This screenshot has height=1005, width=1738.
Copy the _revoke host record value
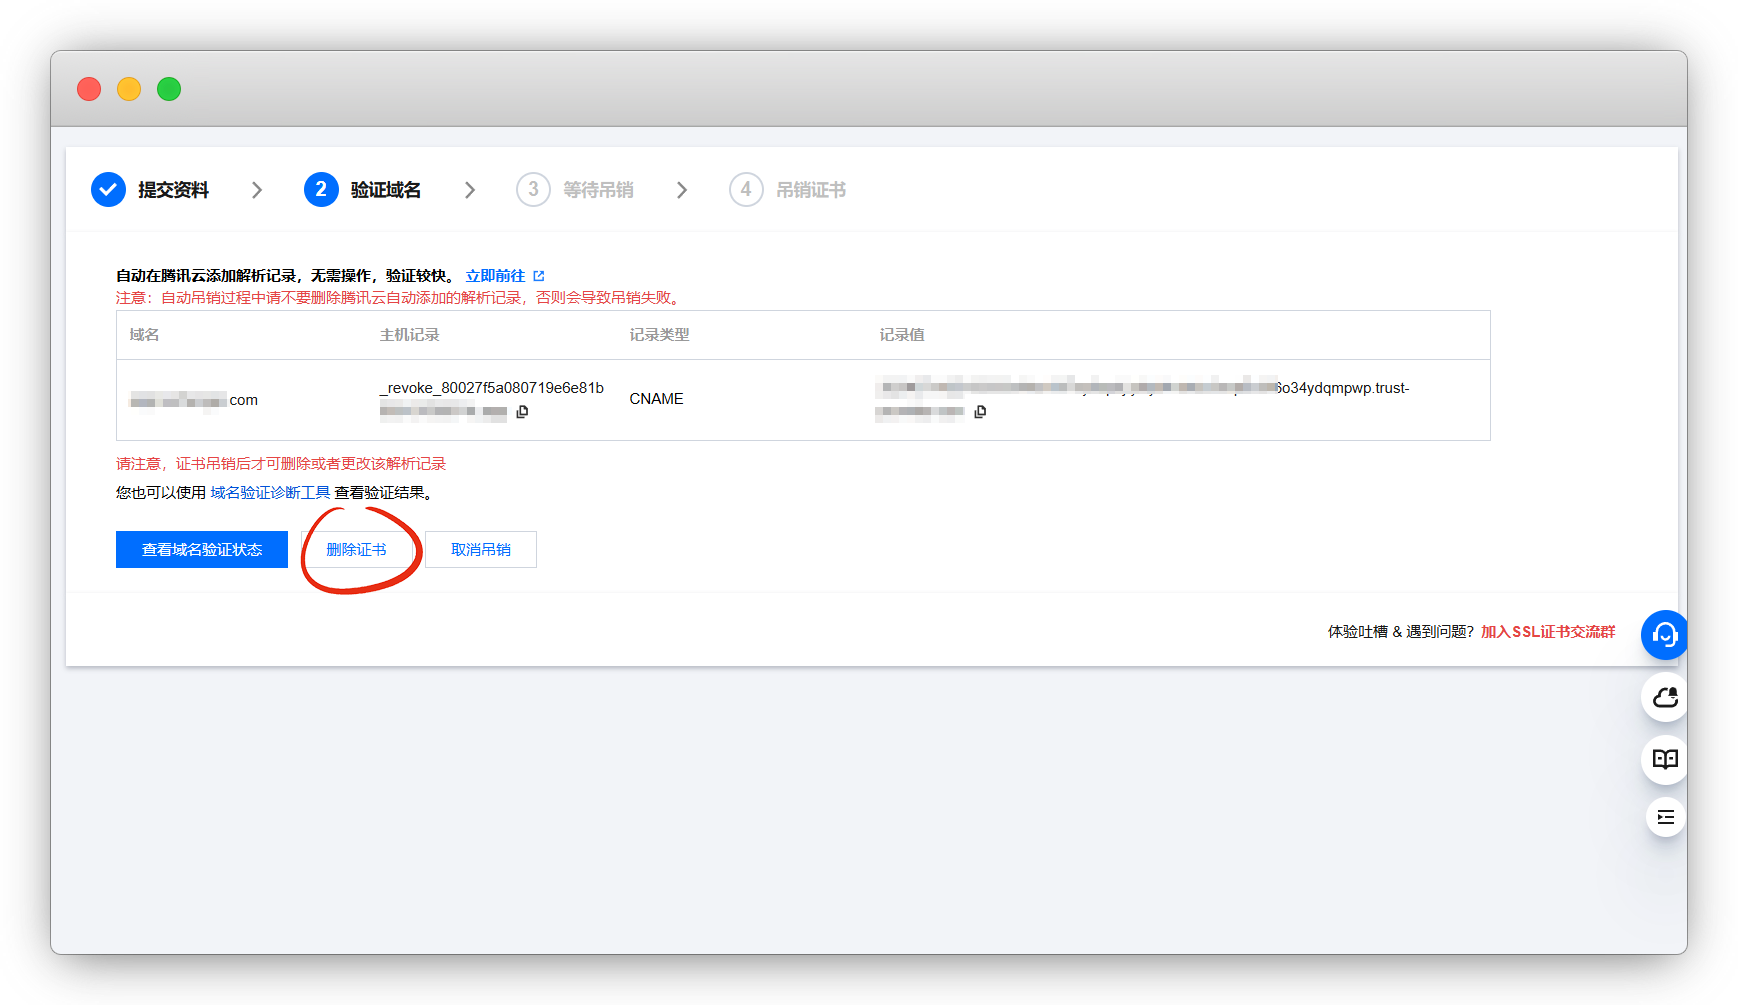522,412
